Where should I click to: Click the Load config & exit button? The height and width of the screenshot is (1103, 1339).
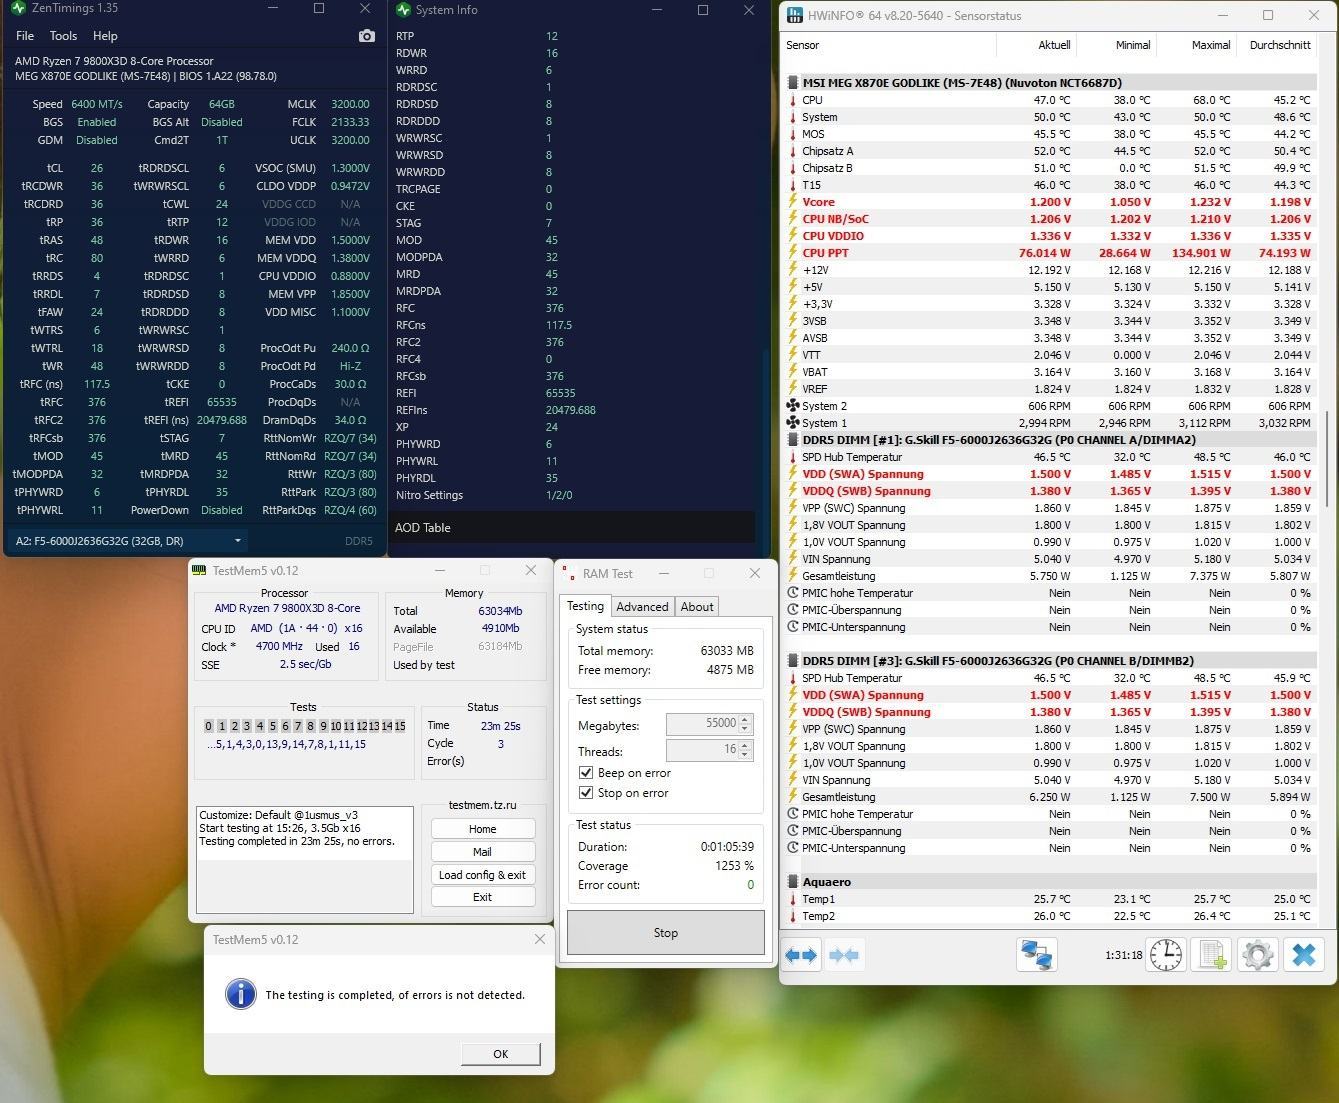click(x=482, y=875)
